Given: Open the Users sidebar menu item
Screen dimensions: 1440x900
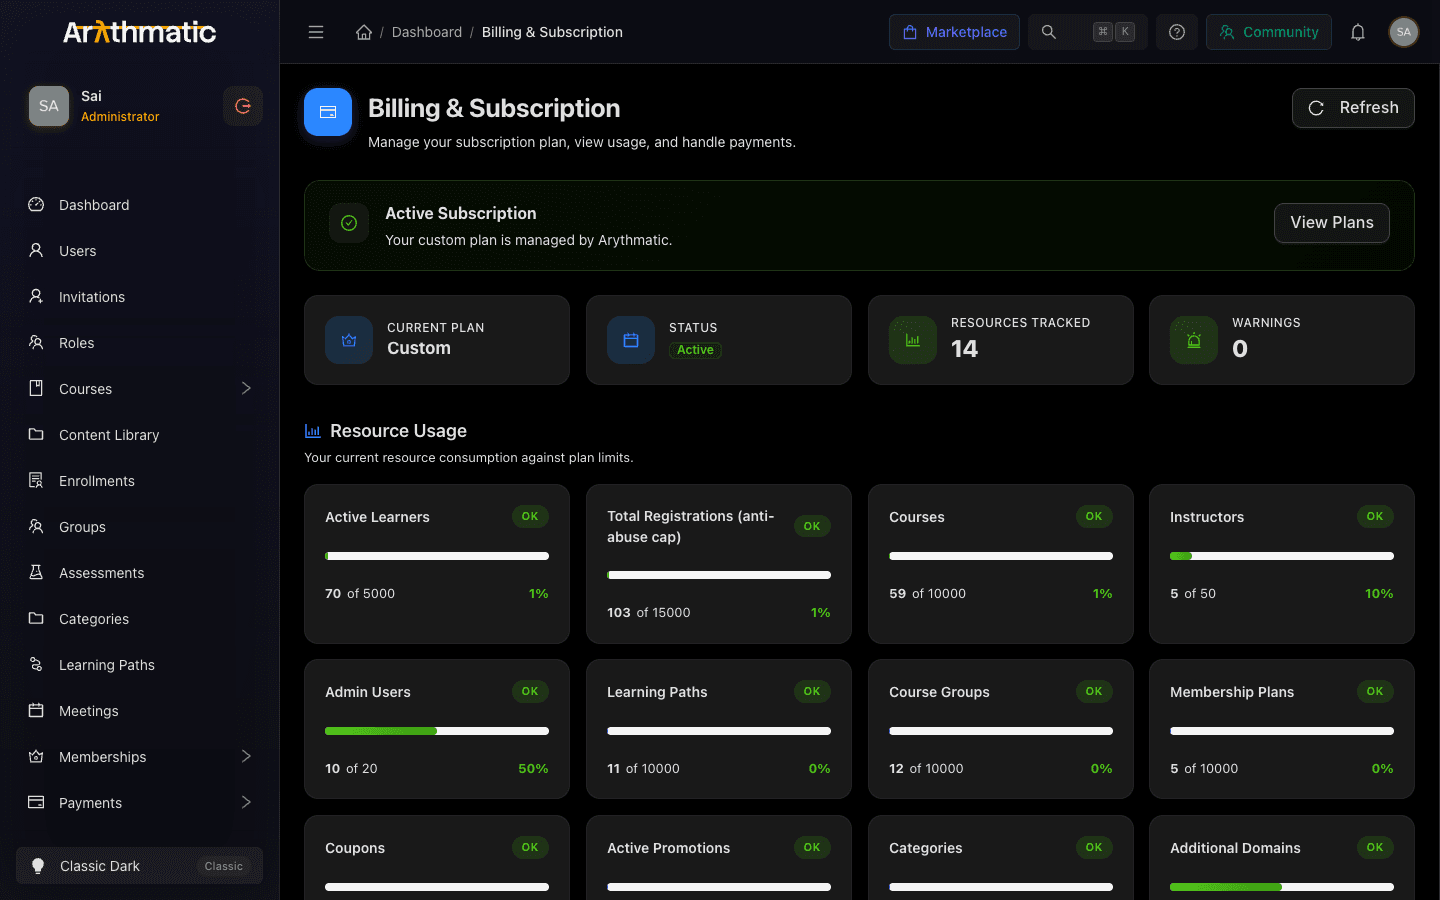Looking at the screenshot, I should click(x=139, y=251).
